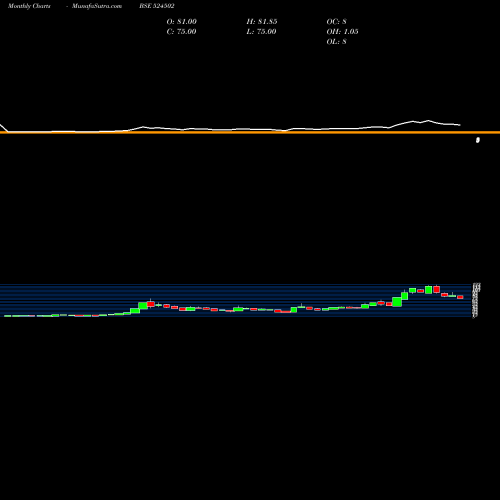Click the OC: 8 value
Screen dimensions: 500x500
click(x=336, y=22)
